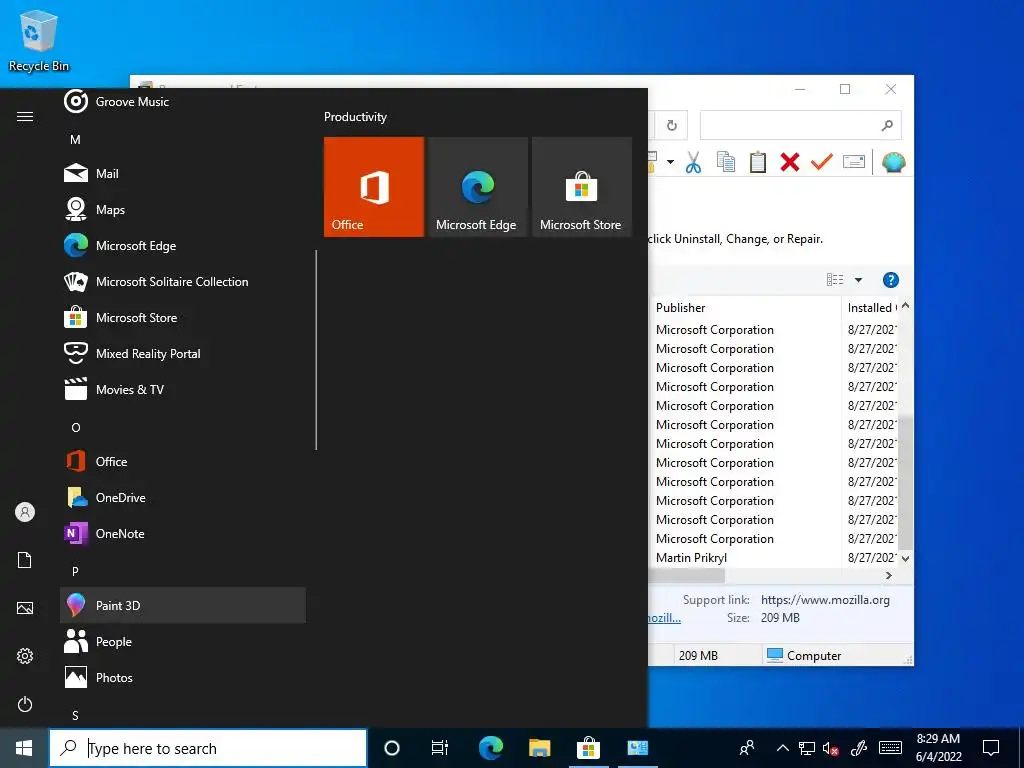Open File Explorer from taskbar
The height and width of the screenshot is (768, 1024).
tap(539, 748)
